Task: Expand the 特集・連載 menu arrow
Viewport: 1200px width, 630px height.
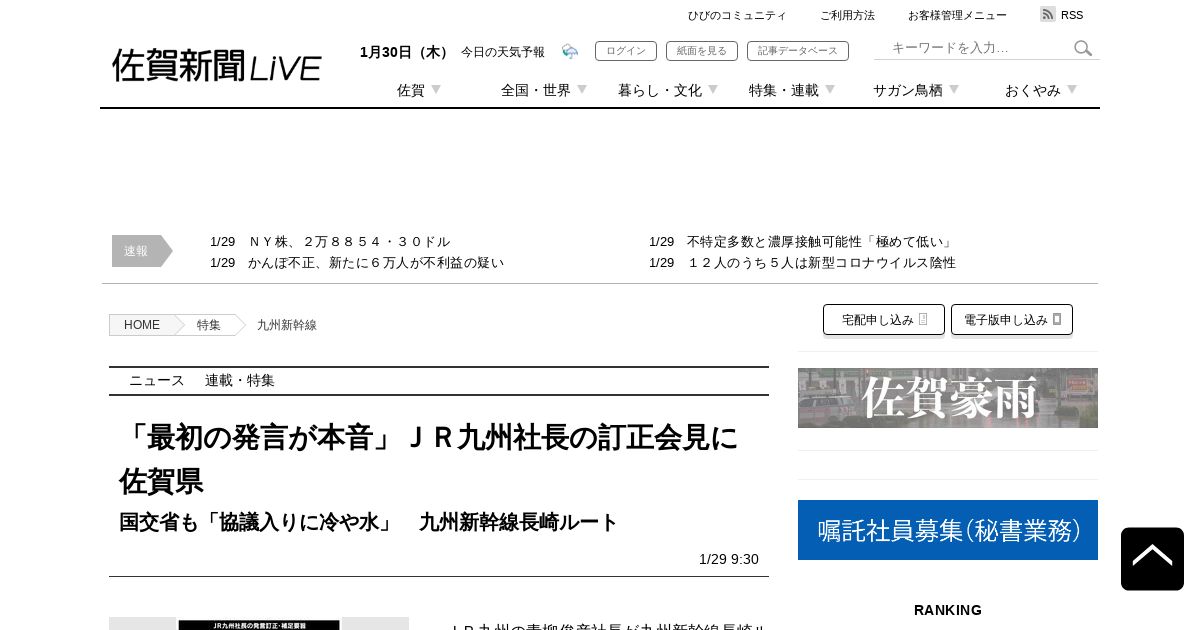Action: 830,90
